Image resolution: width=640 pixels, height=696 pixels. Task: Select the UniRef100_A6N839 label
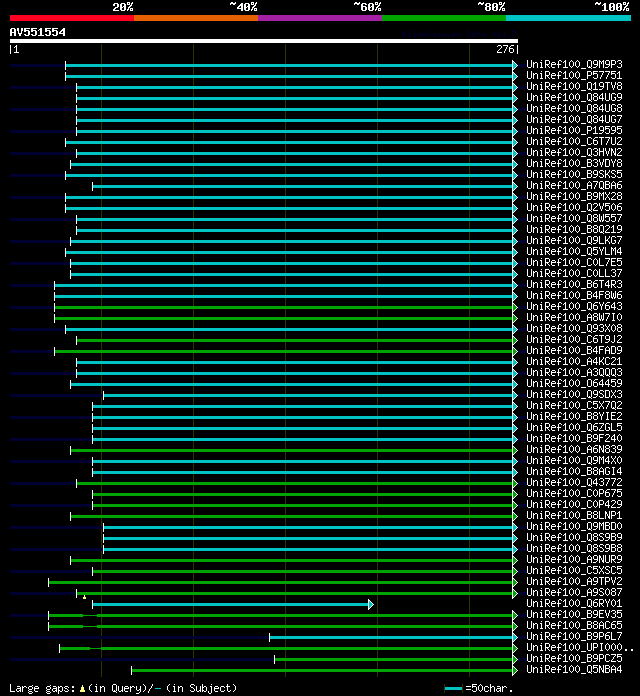[574, 450]
